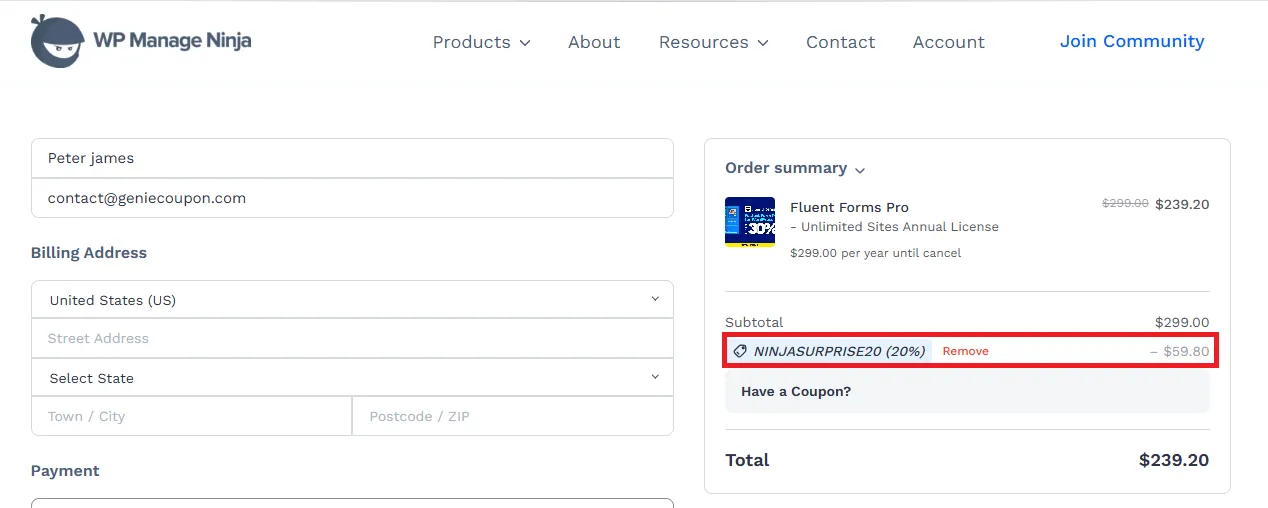Focus the Peter james name field

tap(352, 158)
